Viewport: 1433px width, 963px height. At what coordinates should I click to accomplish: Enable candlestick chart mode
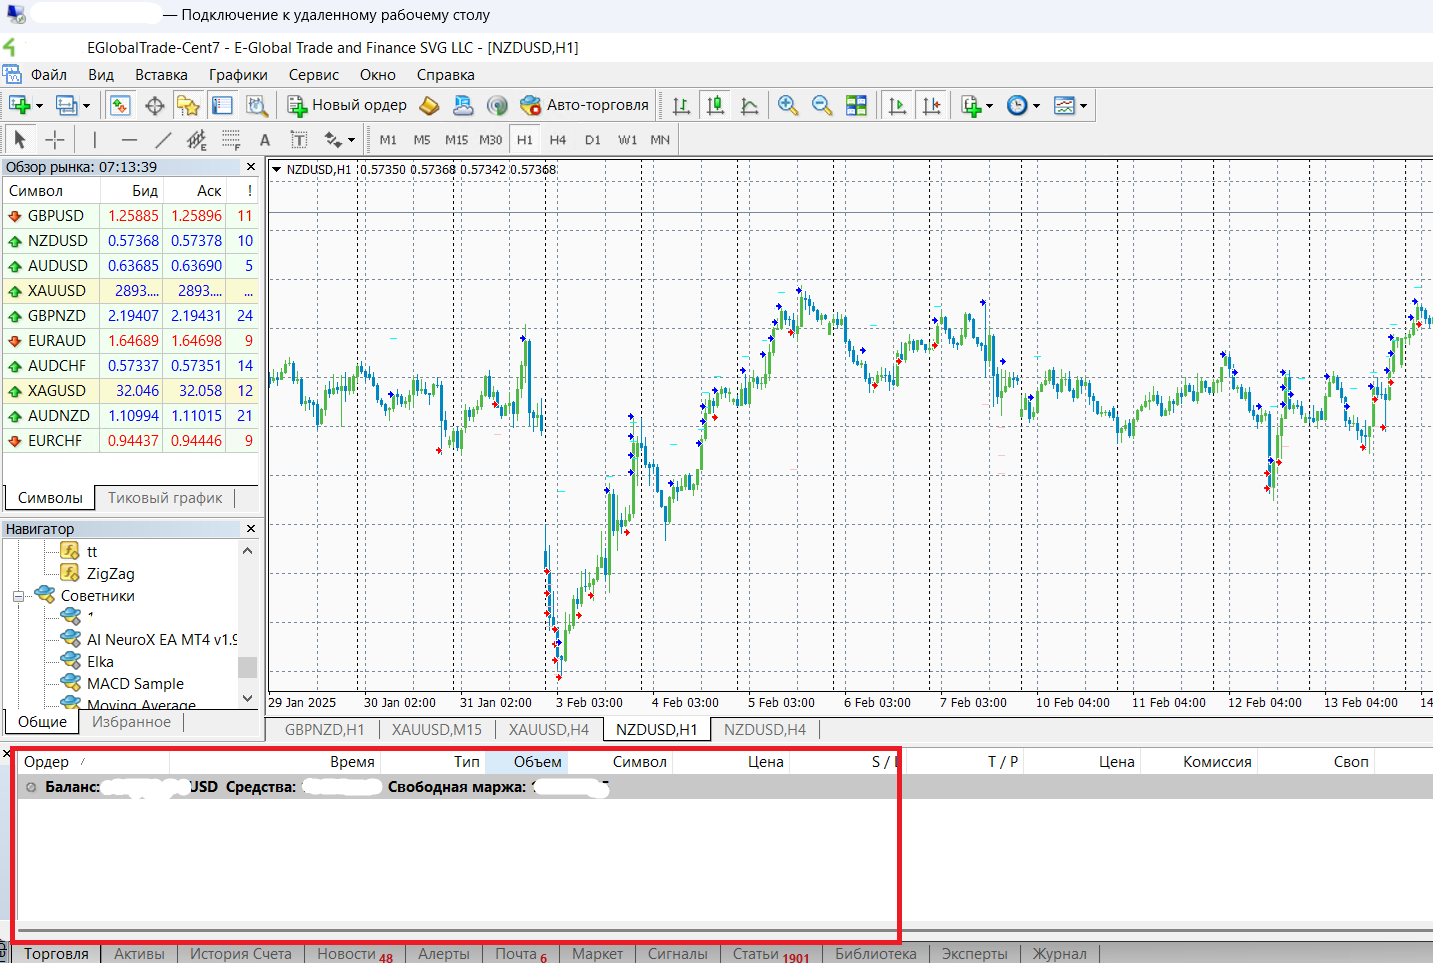coord(715,105)
